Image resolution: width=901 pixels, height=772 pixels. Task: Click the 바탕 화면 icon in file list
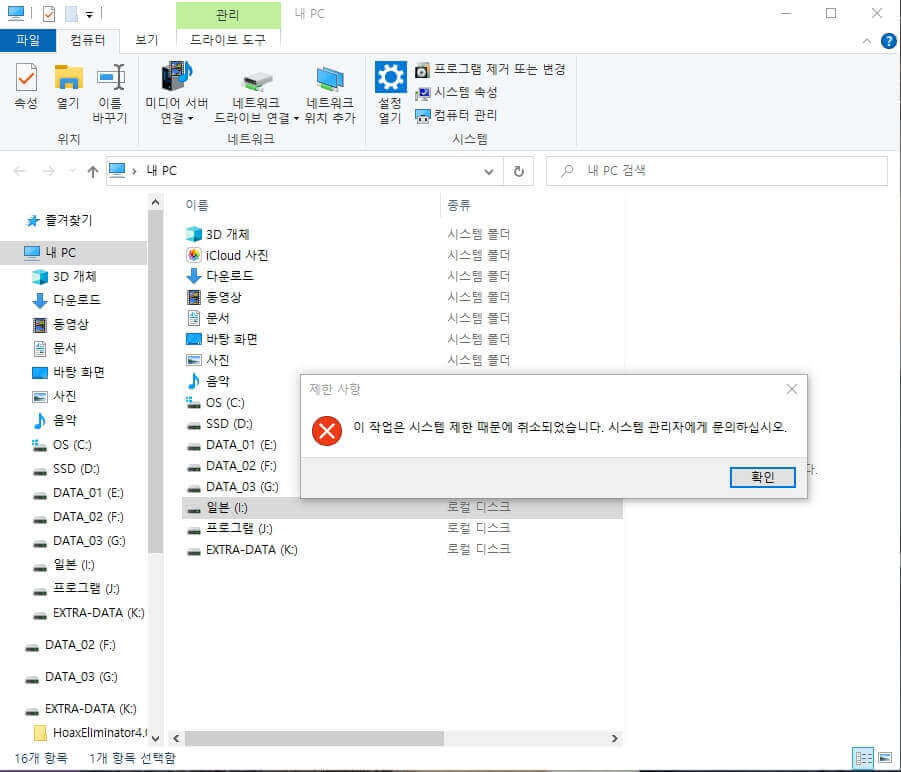[194, 339]
